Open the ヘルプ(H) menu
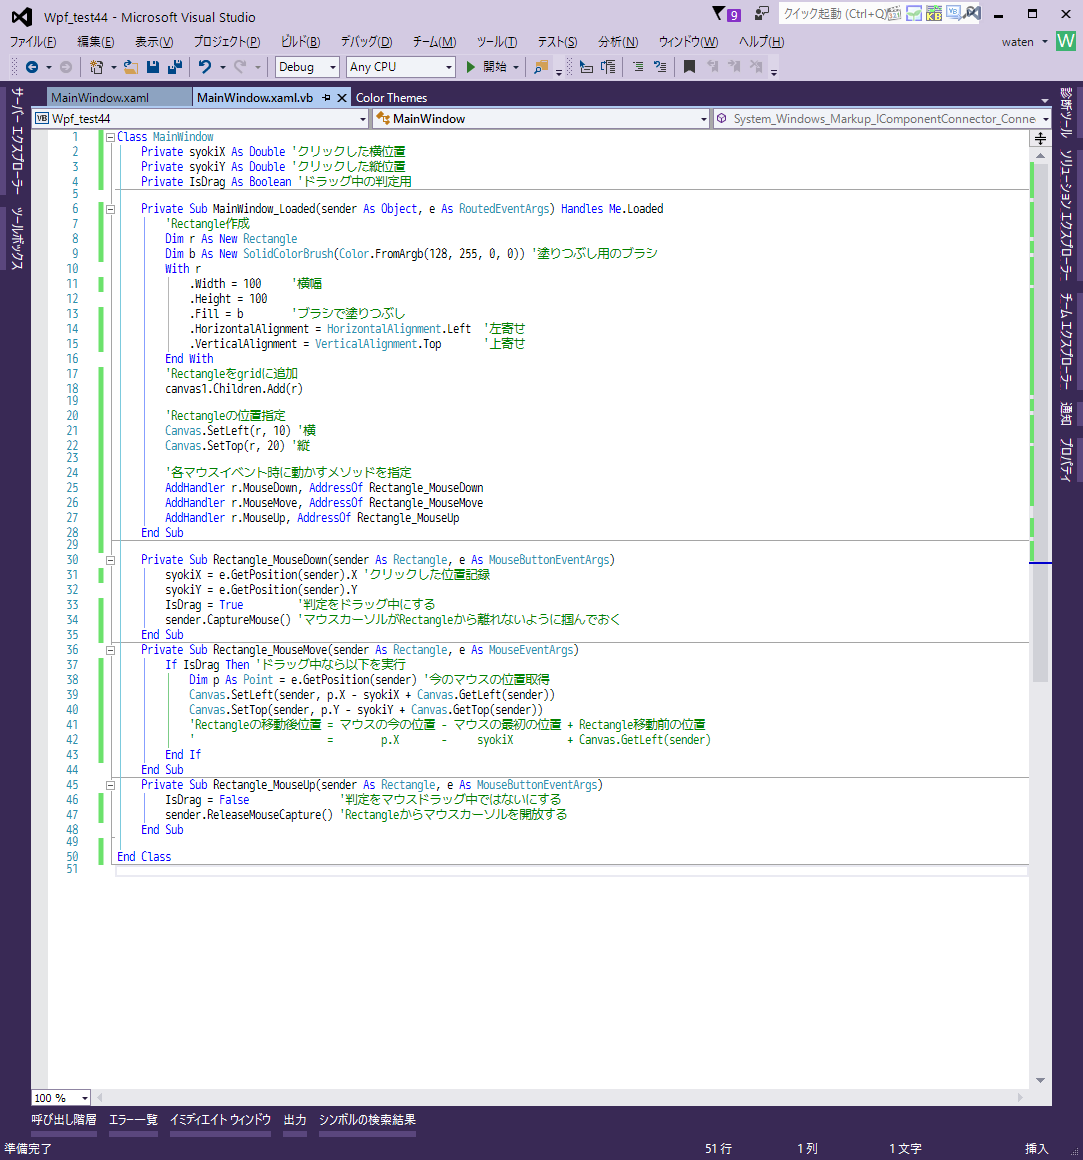The width and height of the screenshot is (1083, 1160). (x=761, y=41)
